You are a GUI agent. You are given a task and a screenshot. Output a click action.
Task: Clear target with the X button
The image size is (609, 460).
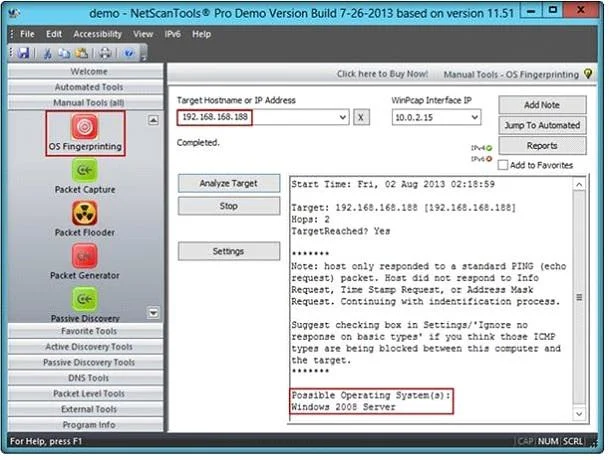(361, 117)
